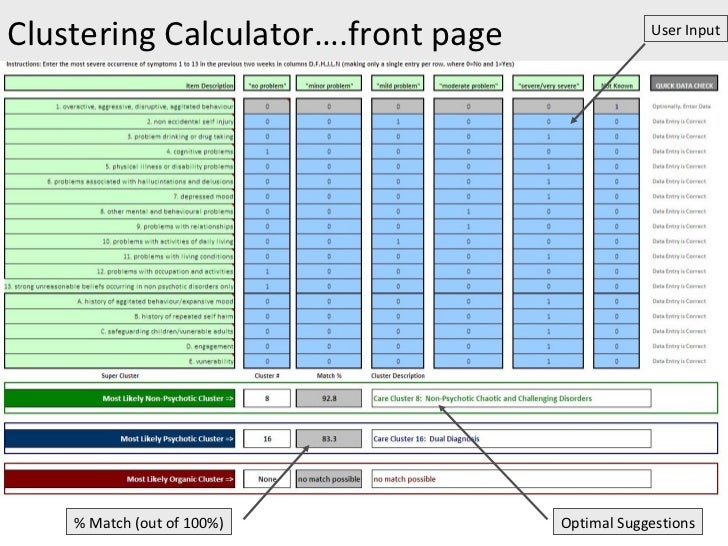Viewport: 728px width, 546px height.
Task: Select the "minor problem" column header
Action: coord(329,83)
